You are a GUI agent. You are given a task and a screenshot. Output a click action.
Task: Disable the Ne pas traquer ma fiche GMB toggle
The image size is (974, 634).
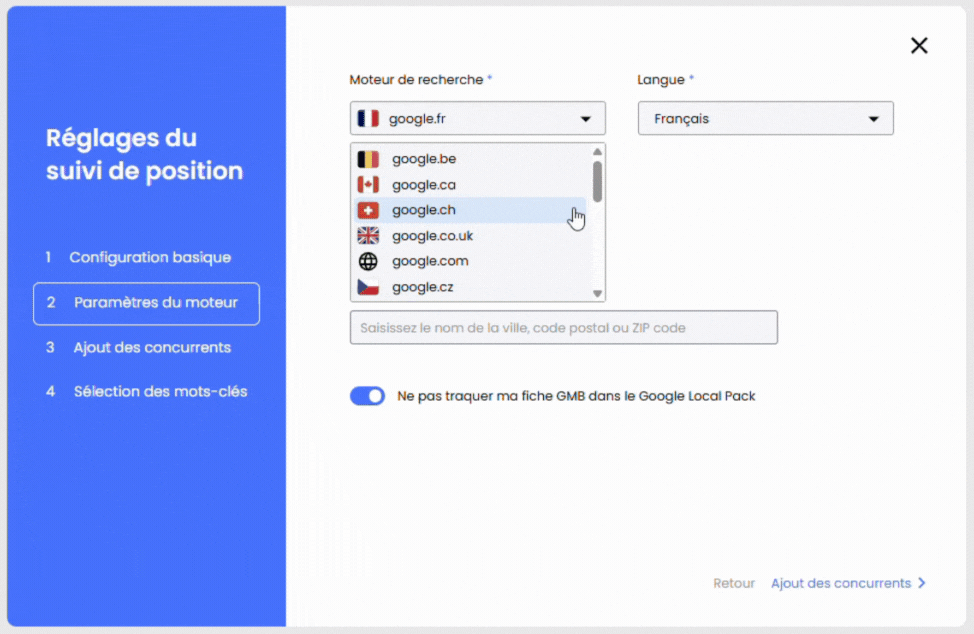point(367,396)
